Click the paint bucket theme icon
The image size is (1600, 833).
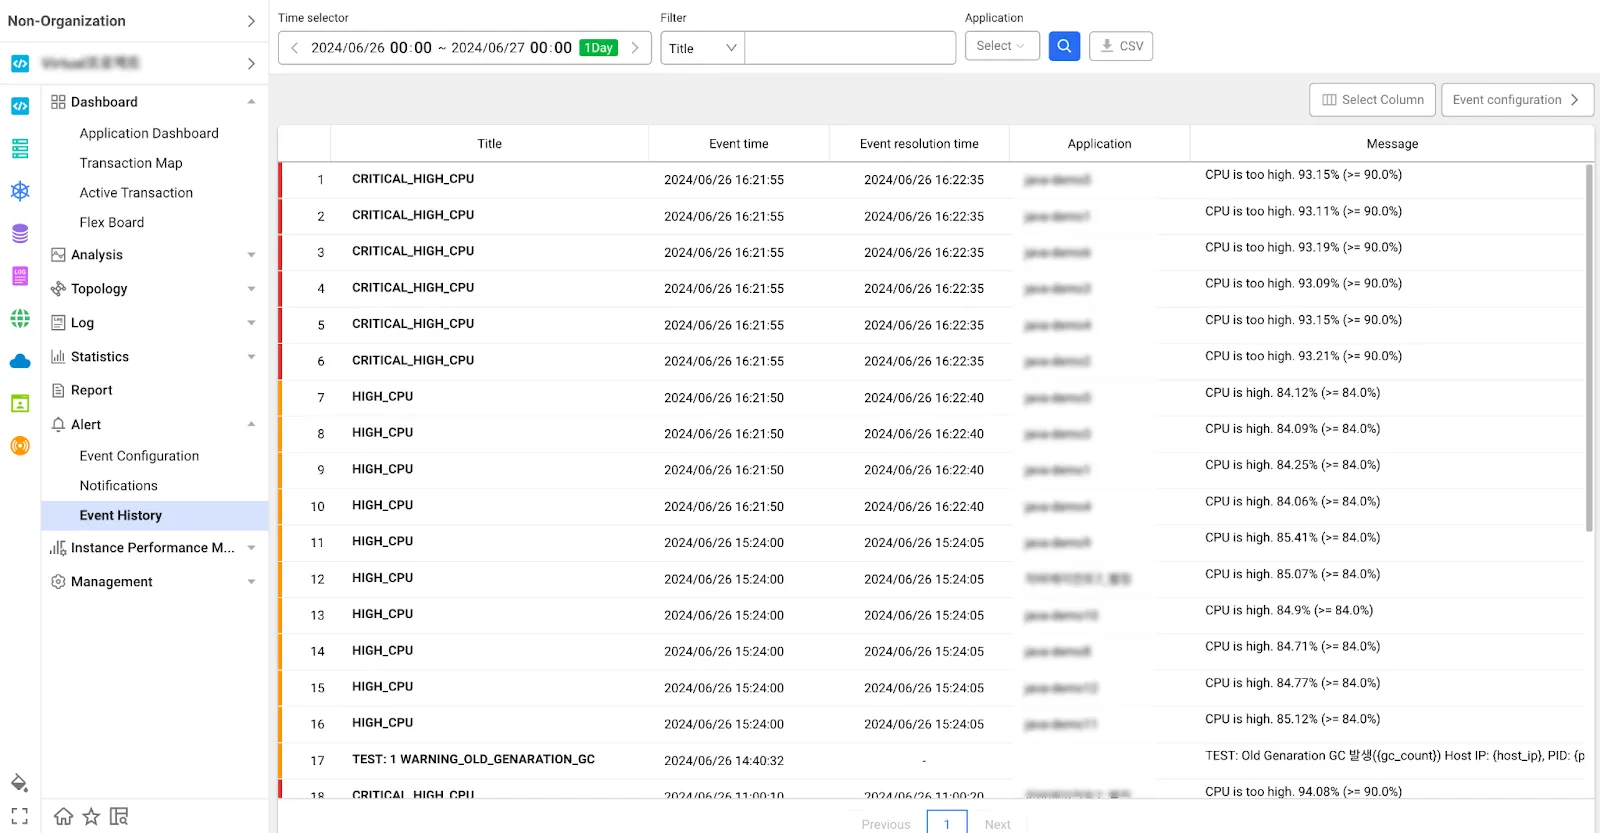19,782
